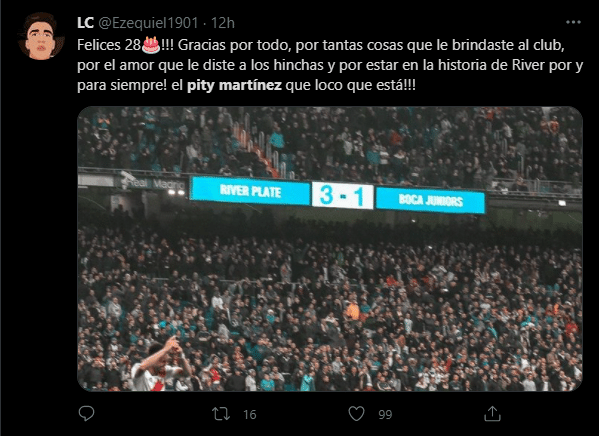Open the three-dot more options menu
This screenshot has height=436, width=599.
click(573, 23)
